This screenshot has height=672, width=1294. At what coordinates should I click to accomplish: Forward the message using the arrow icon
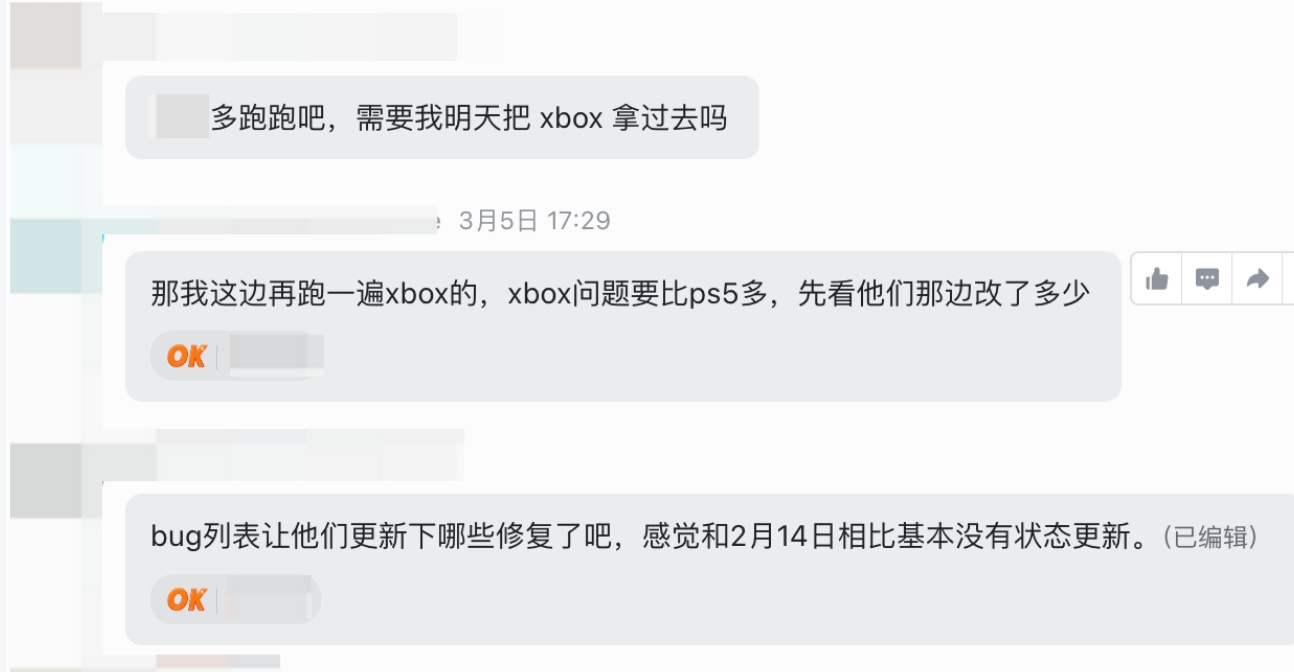1257,279
